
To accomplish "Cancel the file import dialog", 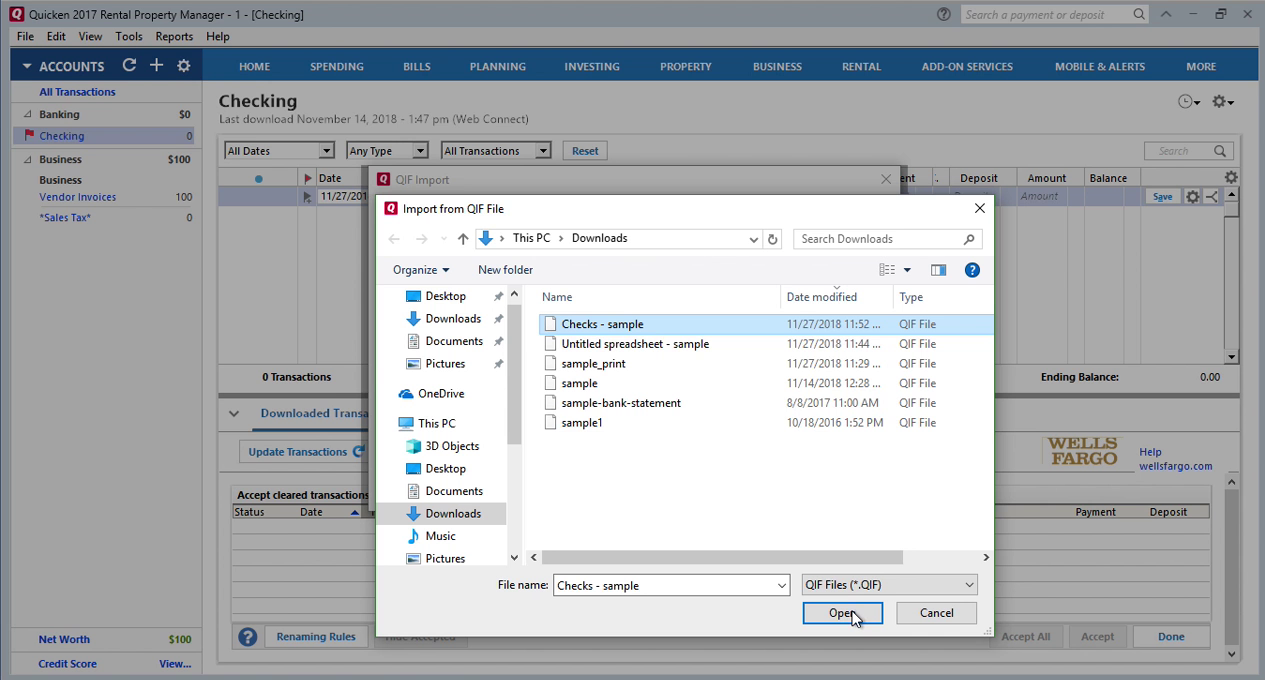I will (936, 613).
